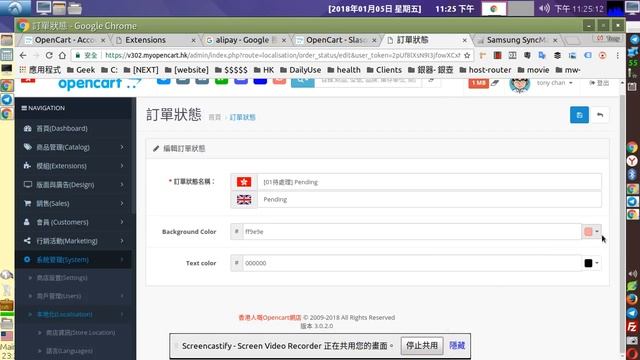The width and height of the screenshot is (640, 360).
Task: Bookmark this page with the star icon
Action: pyautogui.click(x=467, y=55)
